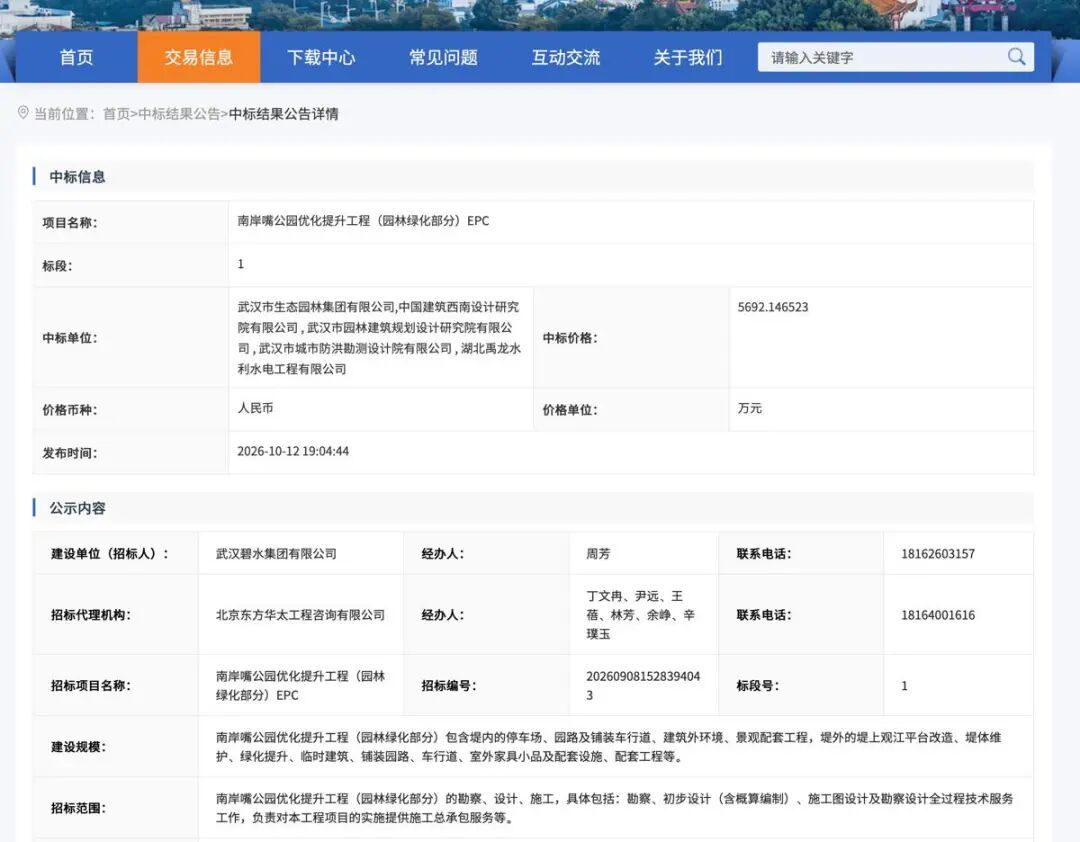Open 常见问题 menu item
Screen dimensions: 1080x842
click(444, 57)
